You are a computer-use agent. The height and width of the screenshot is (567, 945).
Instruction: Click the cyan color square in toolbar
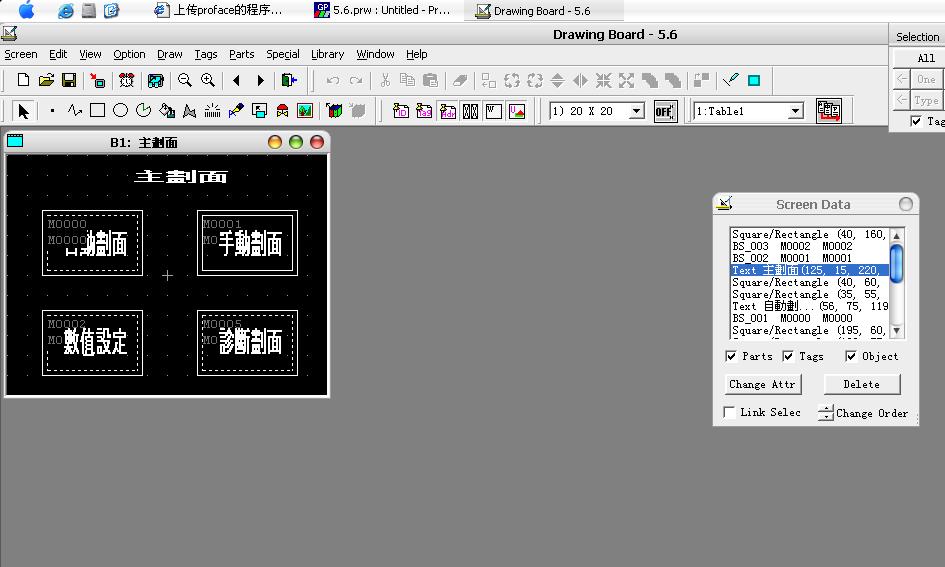point(754,80)
